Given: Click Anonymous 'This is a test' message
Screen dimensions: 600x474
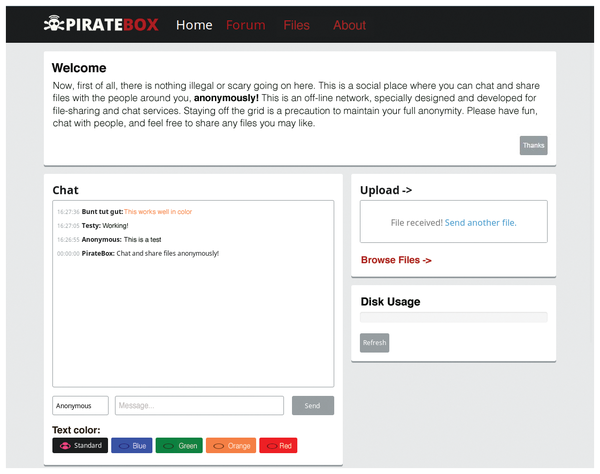Looking at the screenshot, I should [142, 239].
